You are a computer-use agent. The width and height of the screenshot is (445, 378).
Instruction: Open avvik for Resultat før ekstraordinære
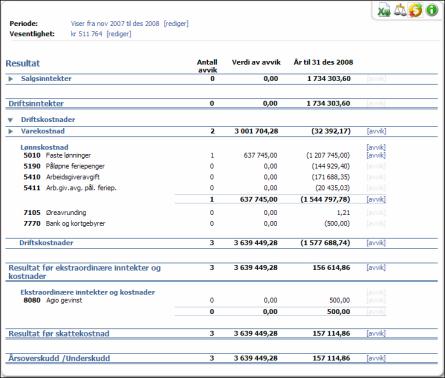pyautogui.click(x=376, y=268)
